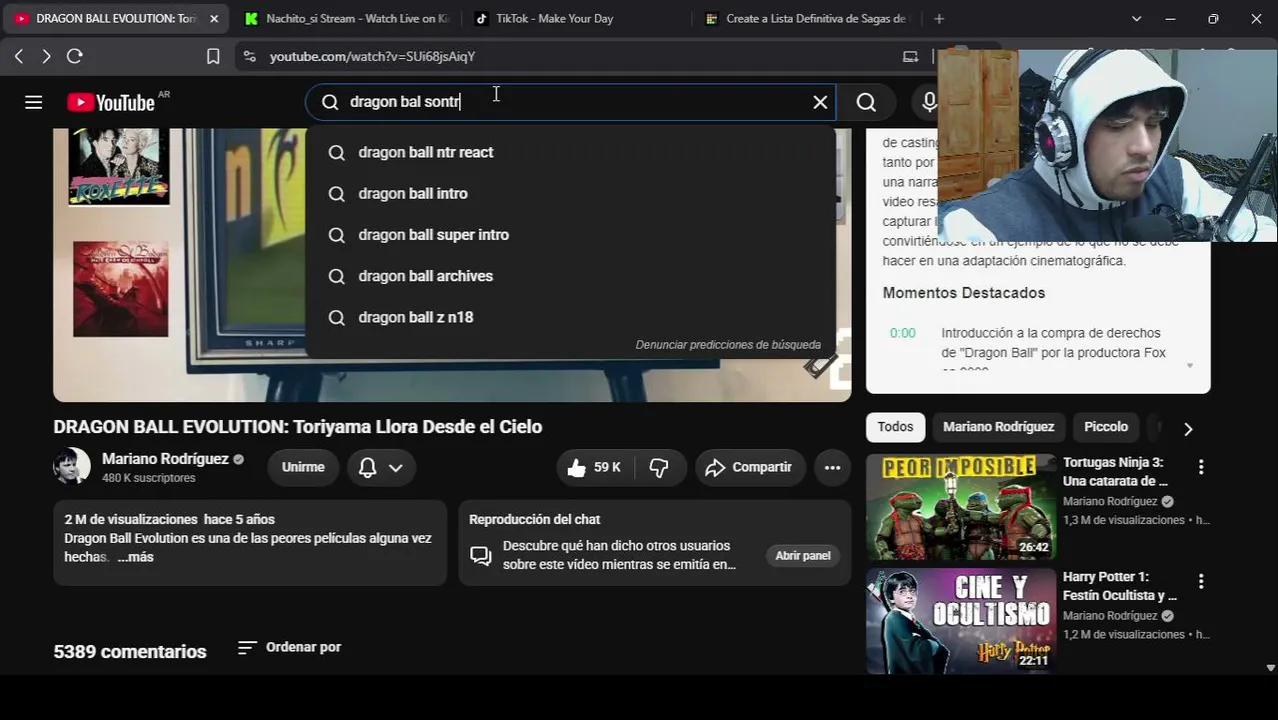Click the 5389 comentarios heading

[130, 652]
